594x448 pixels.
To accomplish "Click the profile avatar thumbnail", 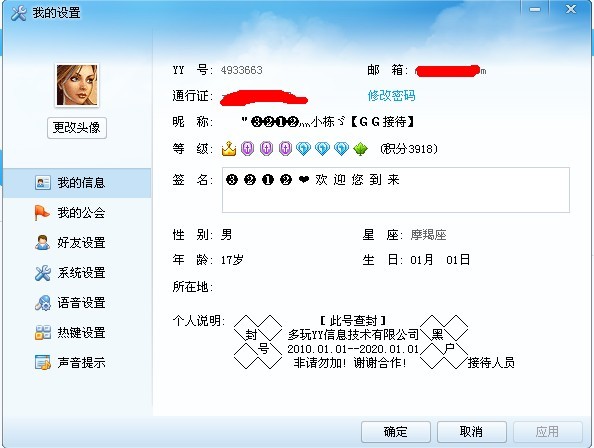I will (77, 85).
